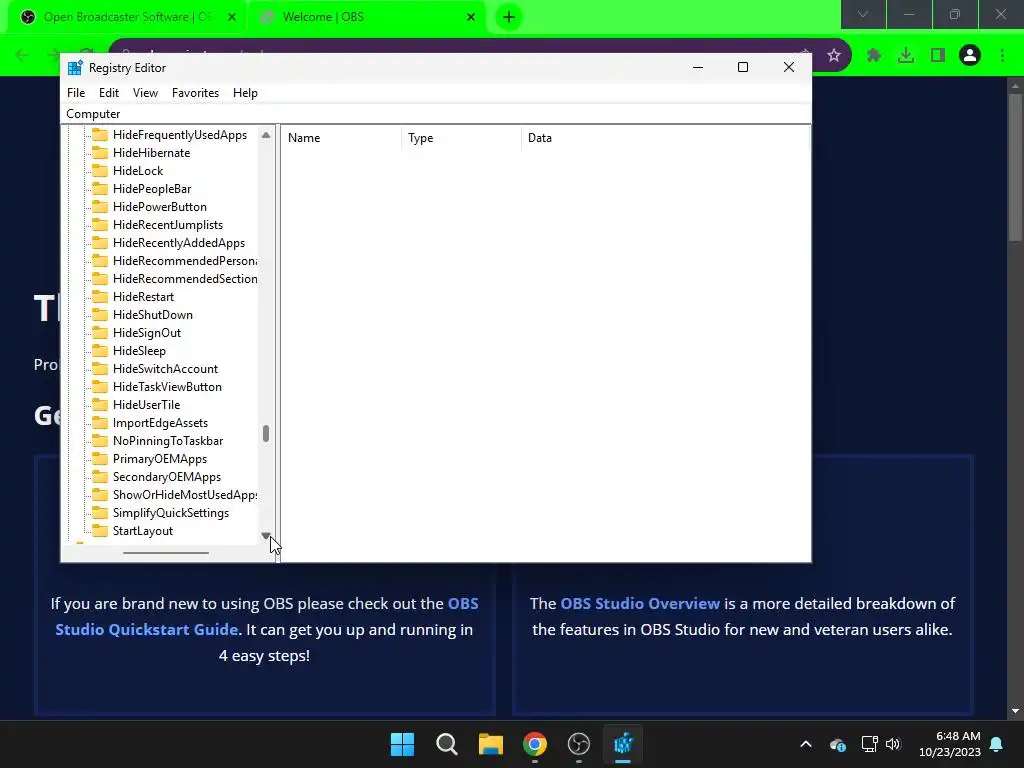Viewport: 1024px width, 768px height.
Task: Click the Data column header
Action: coord(665,138)
